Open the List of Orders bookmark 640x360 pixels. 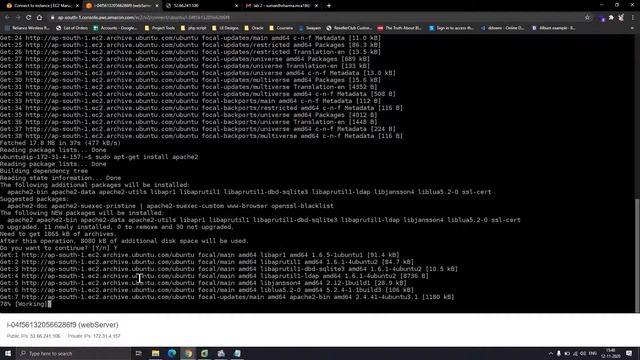pyautogui.click(x=72, y=28)
